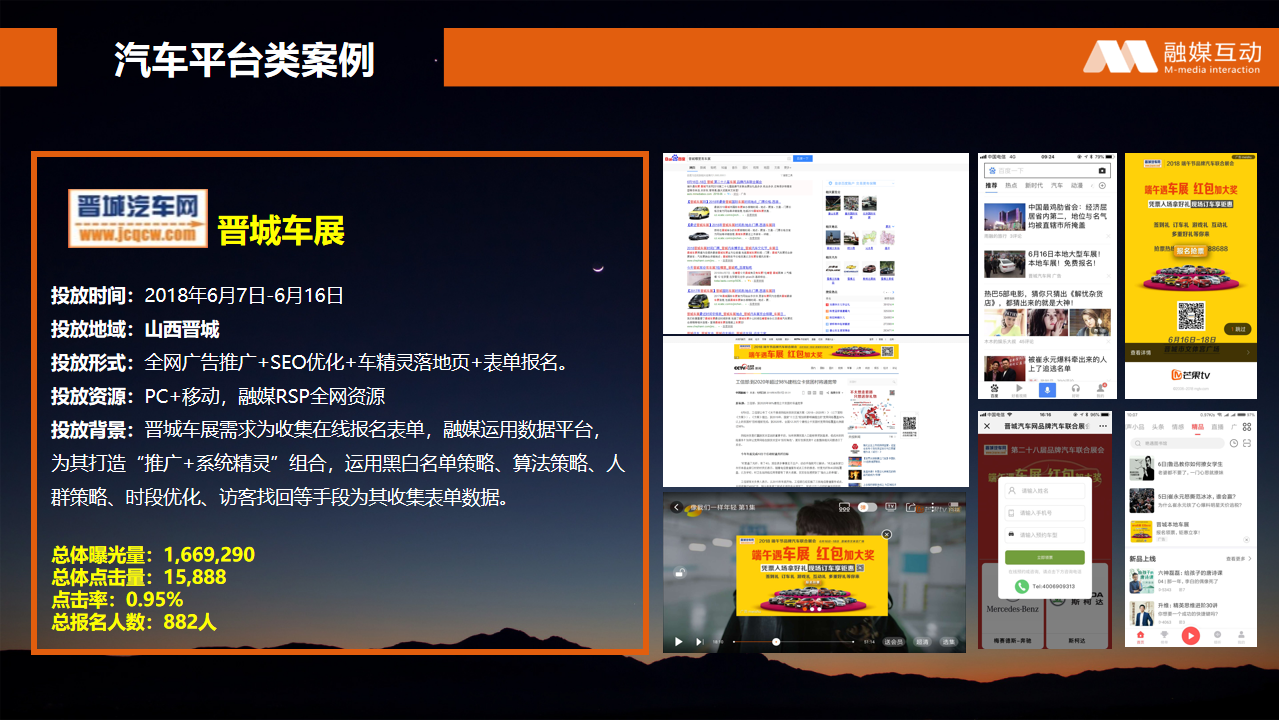Image resolution: width=1279 pixels, height=720 pixels.
Task: Tap the red play button in bottom nav
Action: [x=1190, y=635]
